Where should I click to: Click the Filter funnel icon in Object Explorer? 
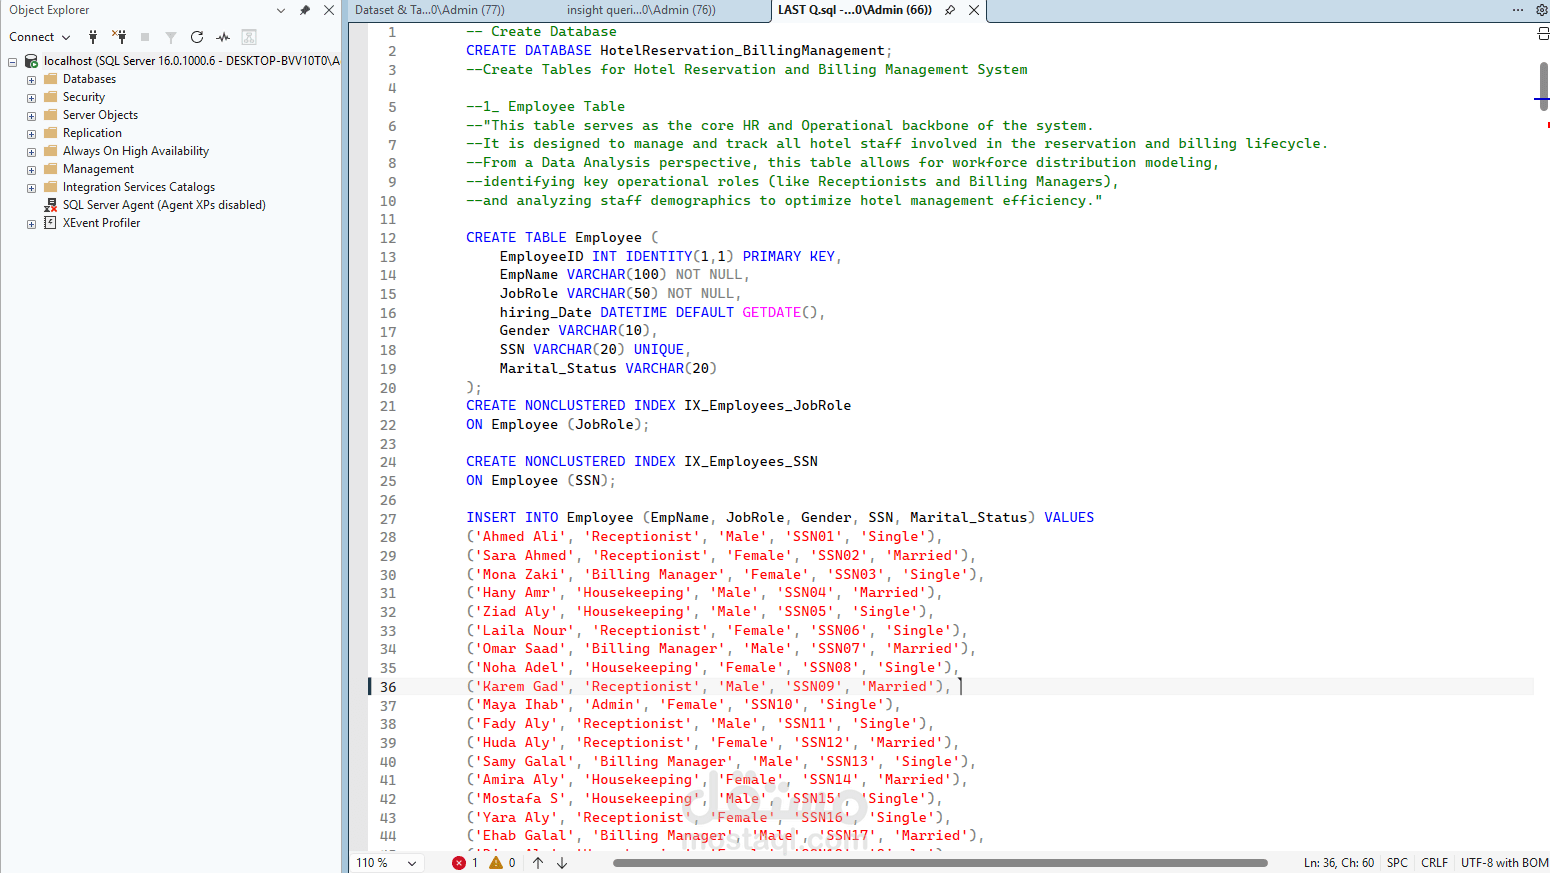171,37
